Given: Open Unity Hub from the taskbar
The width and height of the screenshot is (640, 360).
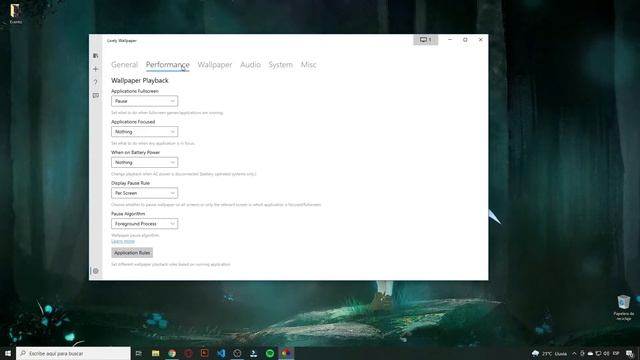Looking at the screenshot, I should 237,353.
